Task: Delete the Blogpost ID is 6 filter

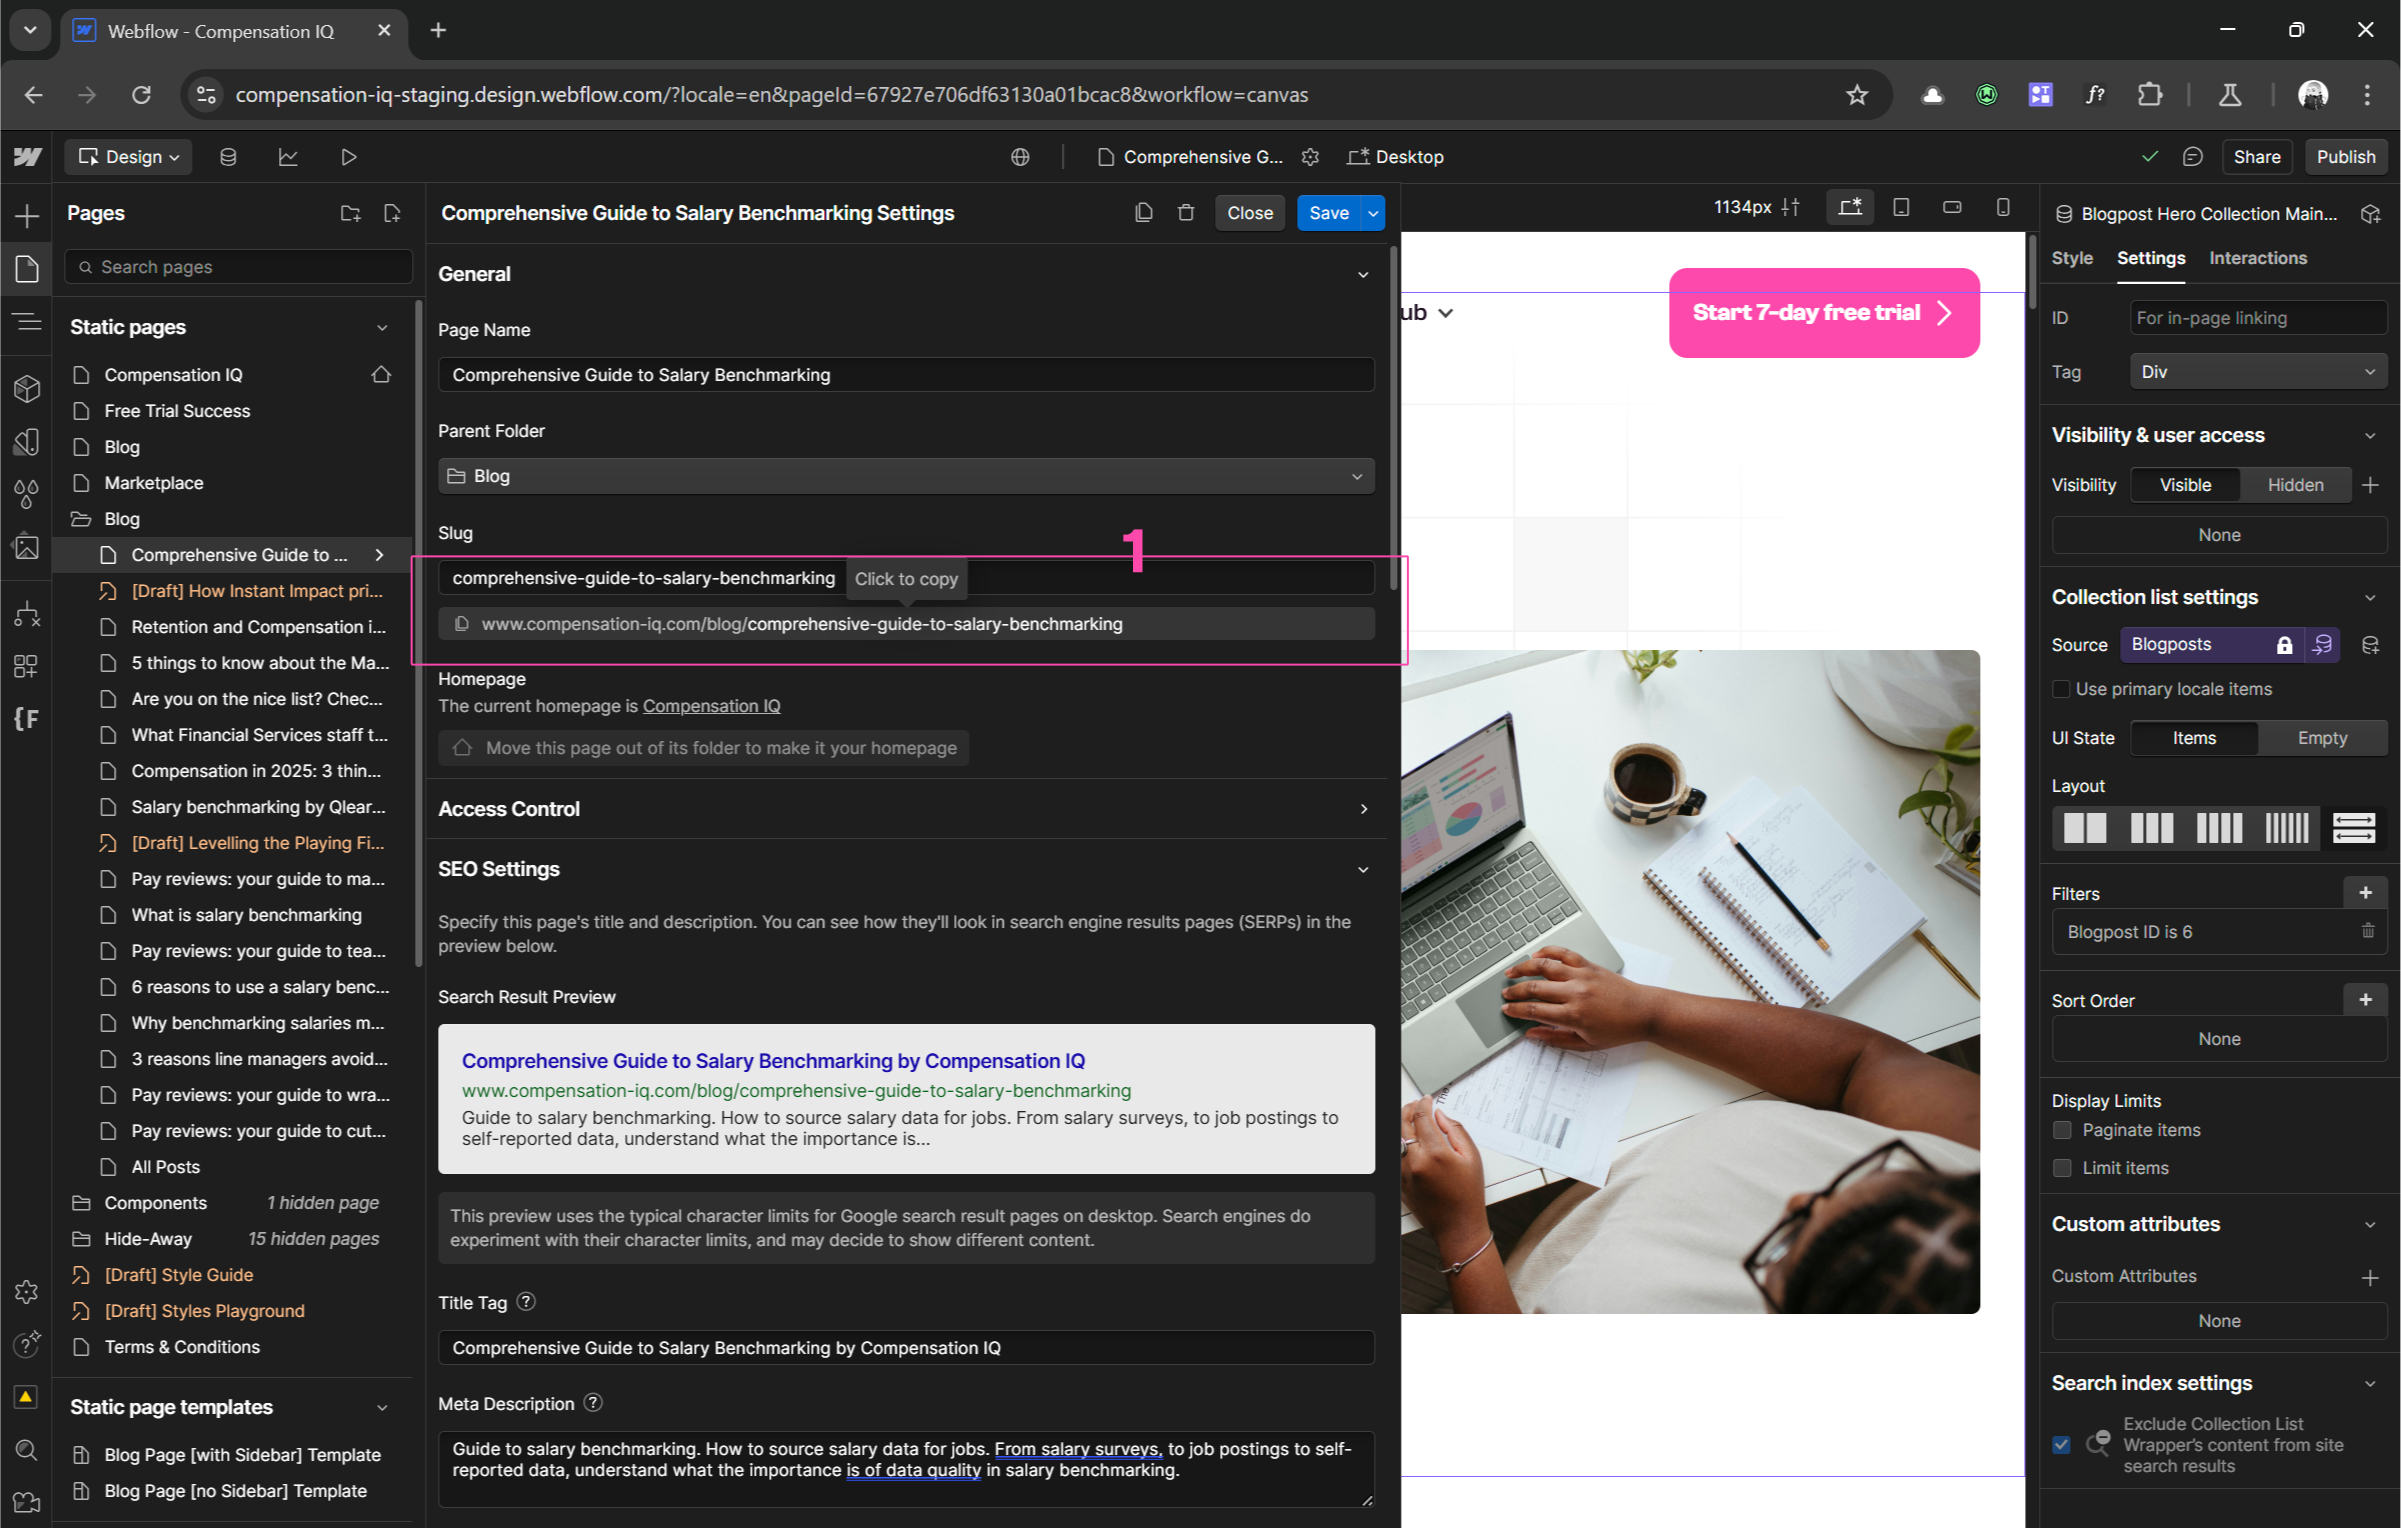Action: tap(2368, 931)
